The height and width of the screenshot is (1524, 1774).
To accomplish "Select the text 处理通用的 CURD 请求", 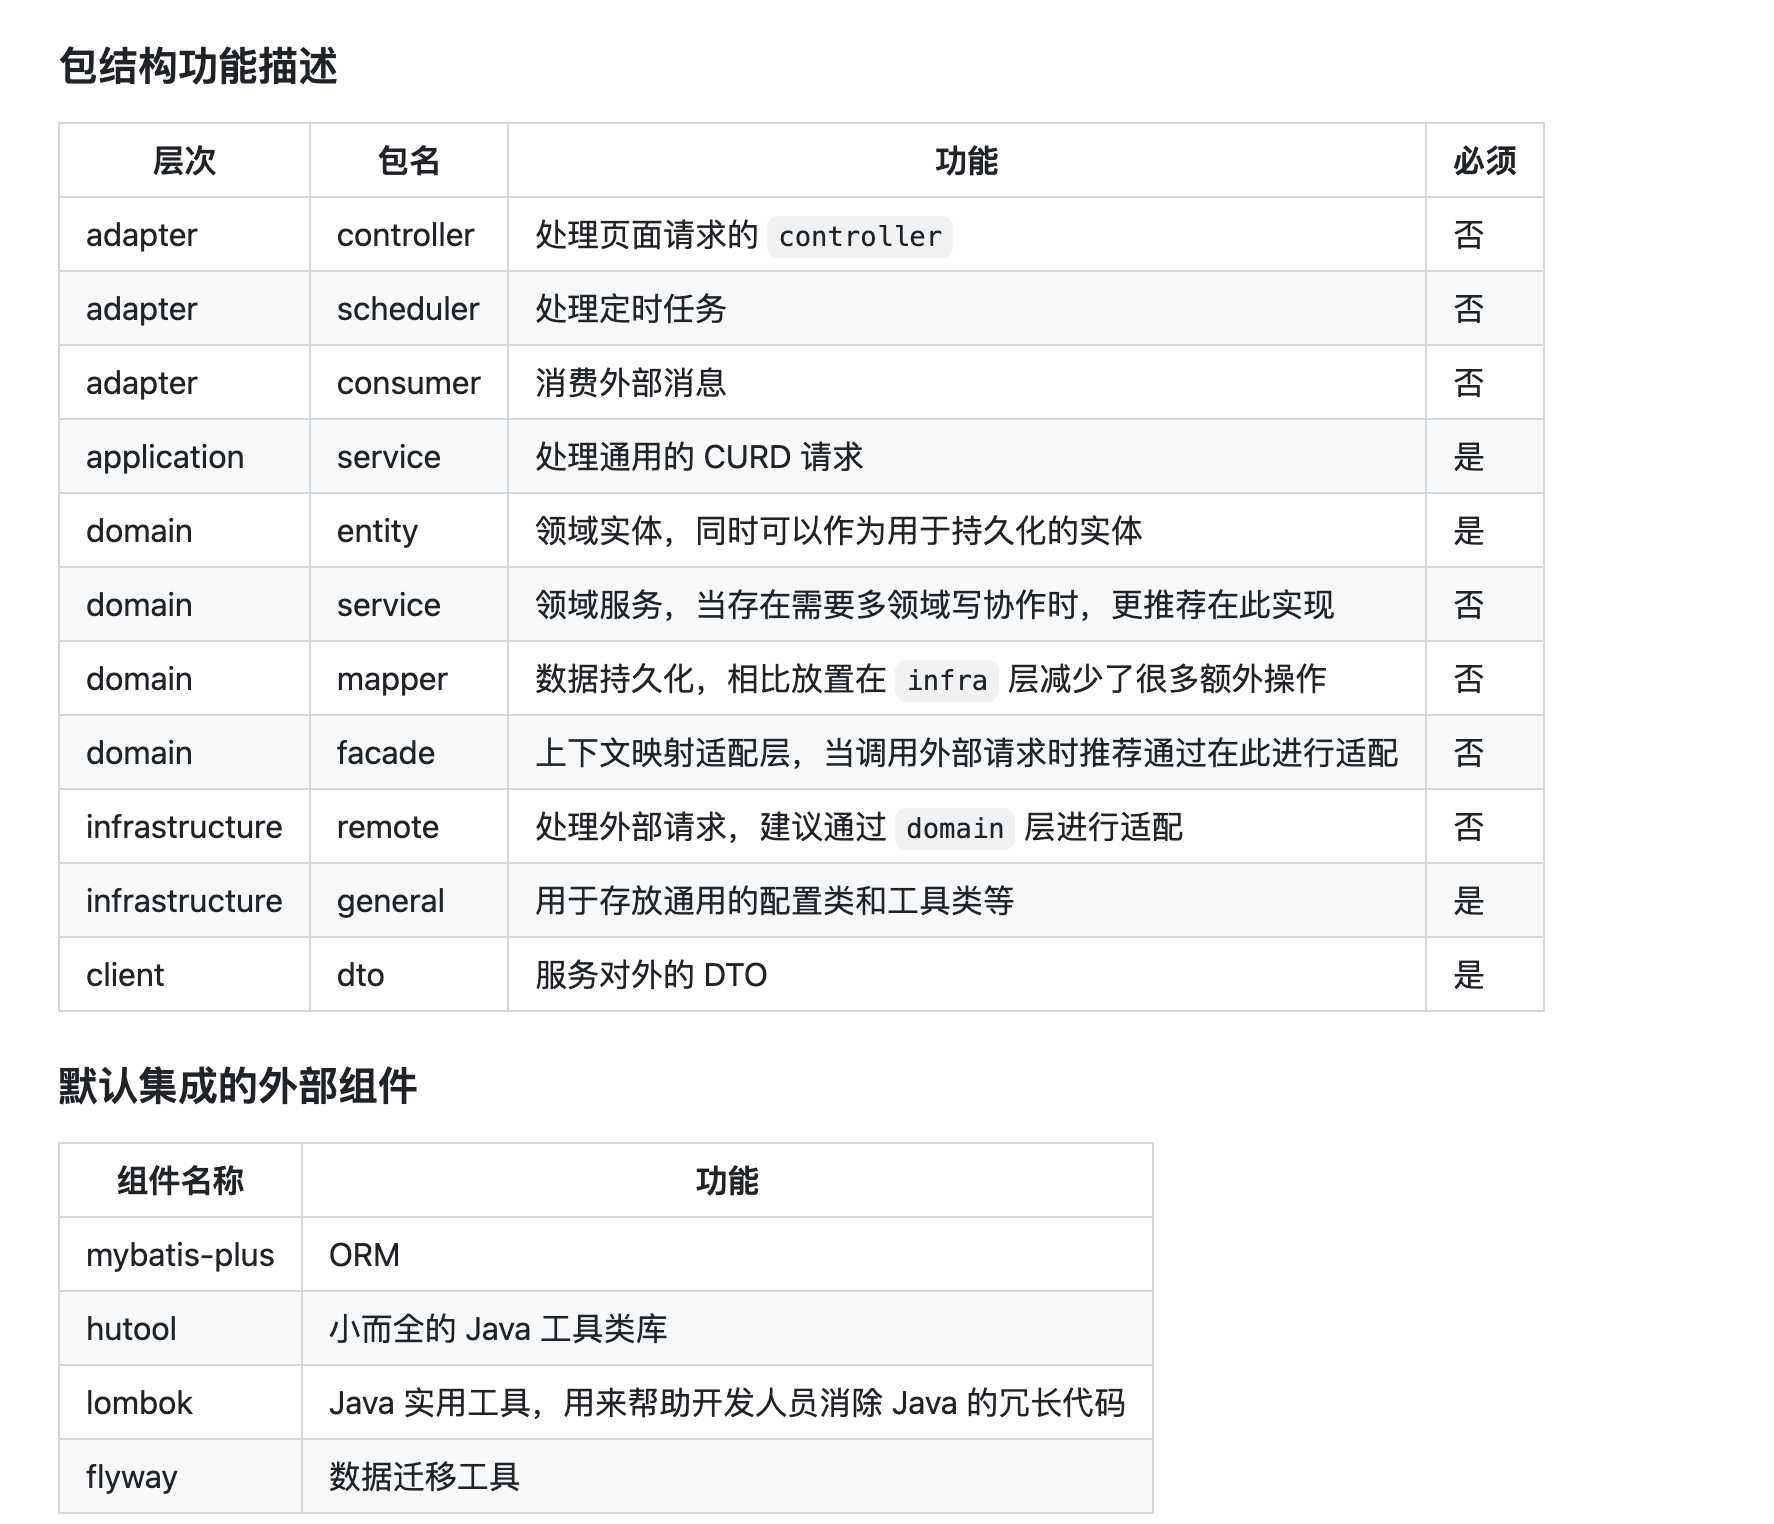I will (699, 457).
